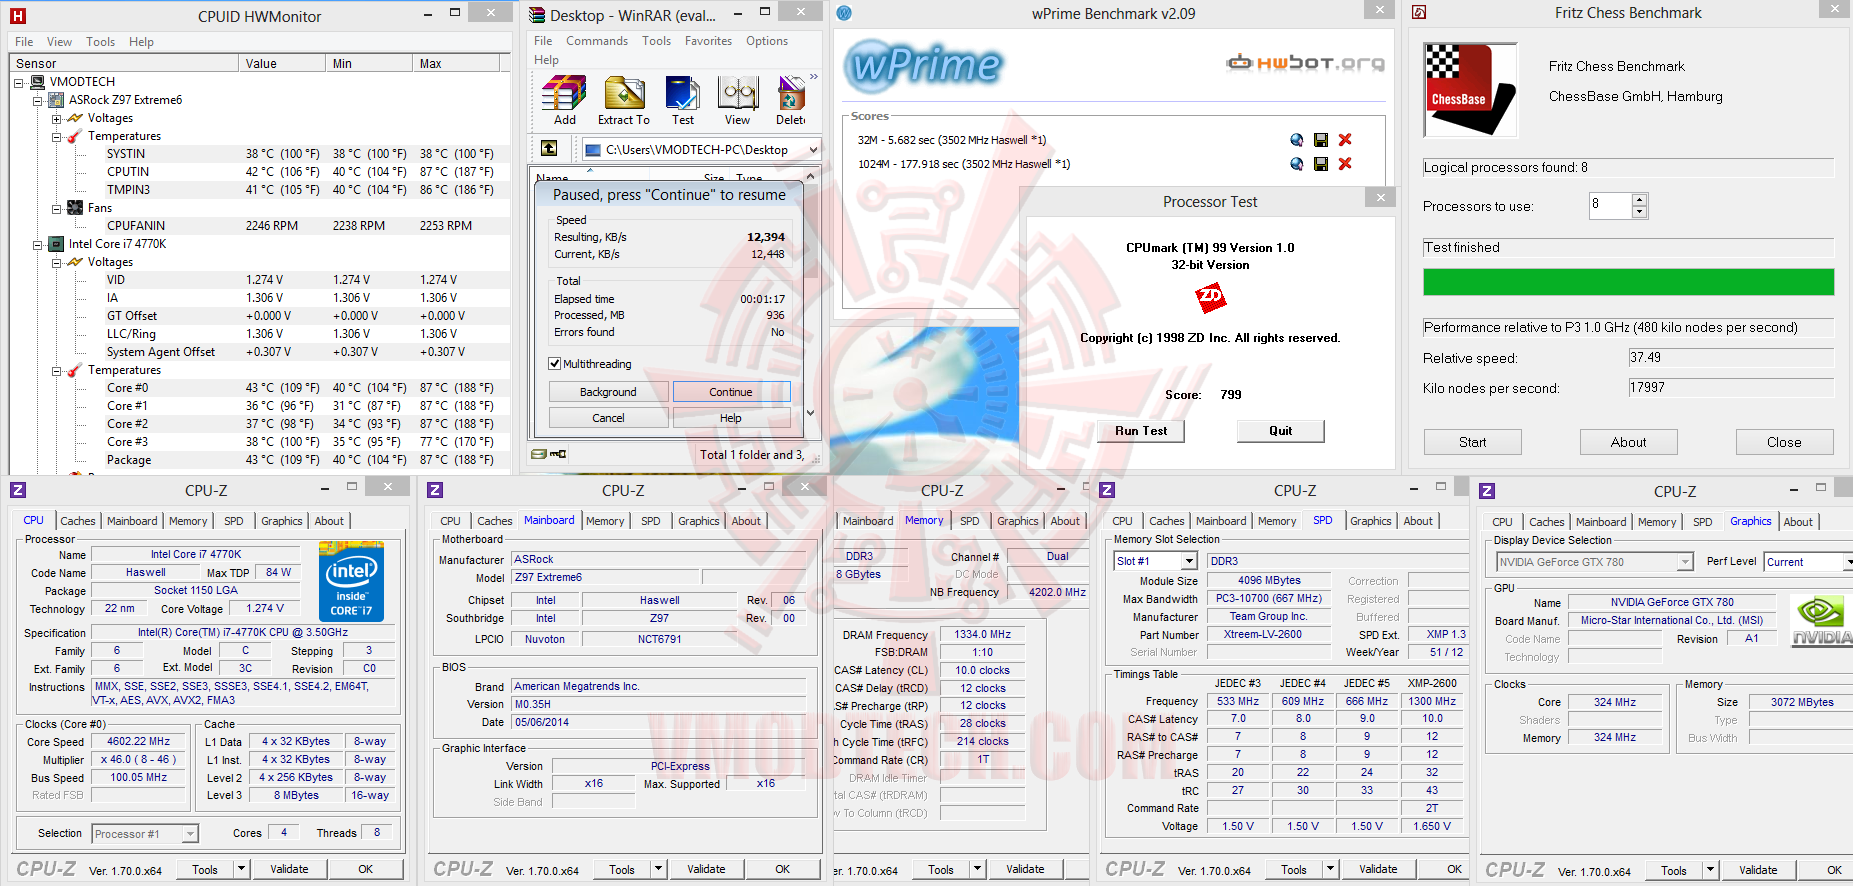Click the WinRAR Test toolbar icon
The image size is (1853, 886).
(683, 93)
